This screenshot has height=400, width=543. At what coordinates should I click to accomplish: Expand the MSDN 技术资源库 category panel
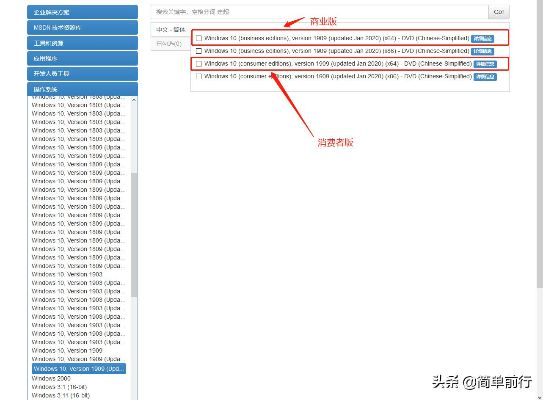pos(82,27)
